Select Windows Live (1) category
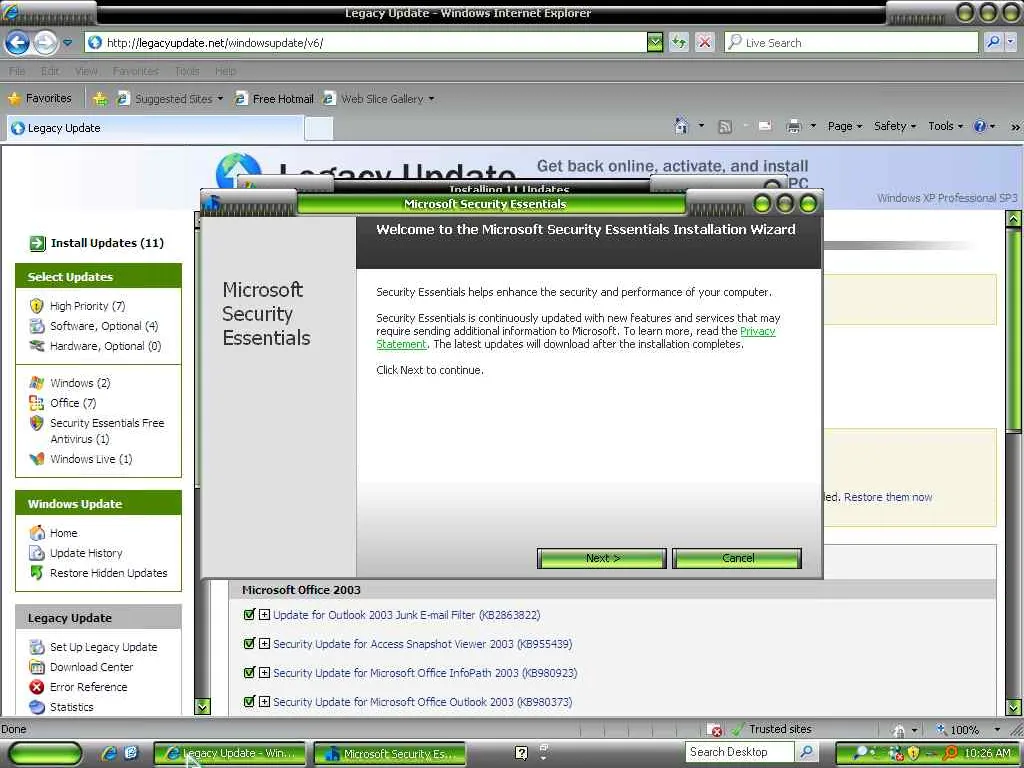Viewport: 1024px width, 768px height. 91,459
